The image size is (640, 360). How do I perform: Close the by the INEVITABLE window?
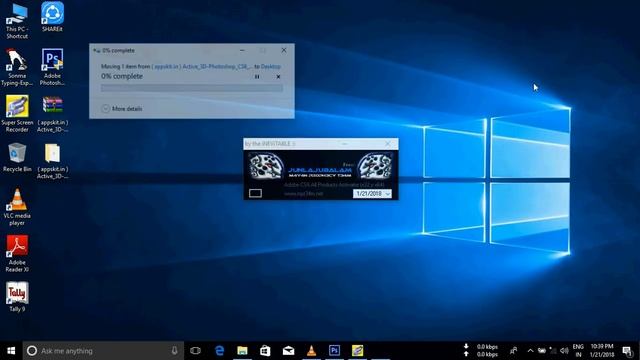[x=388, y=144]
